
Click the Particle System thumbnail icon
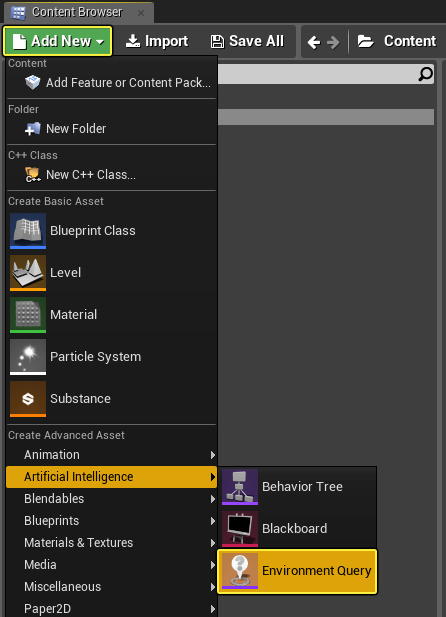(28, 357)
